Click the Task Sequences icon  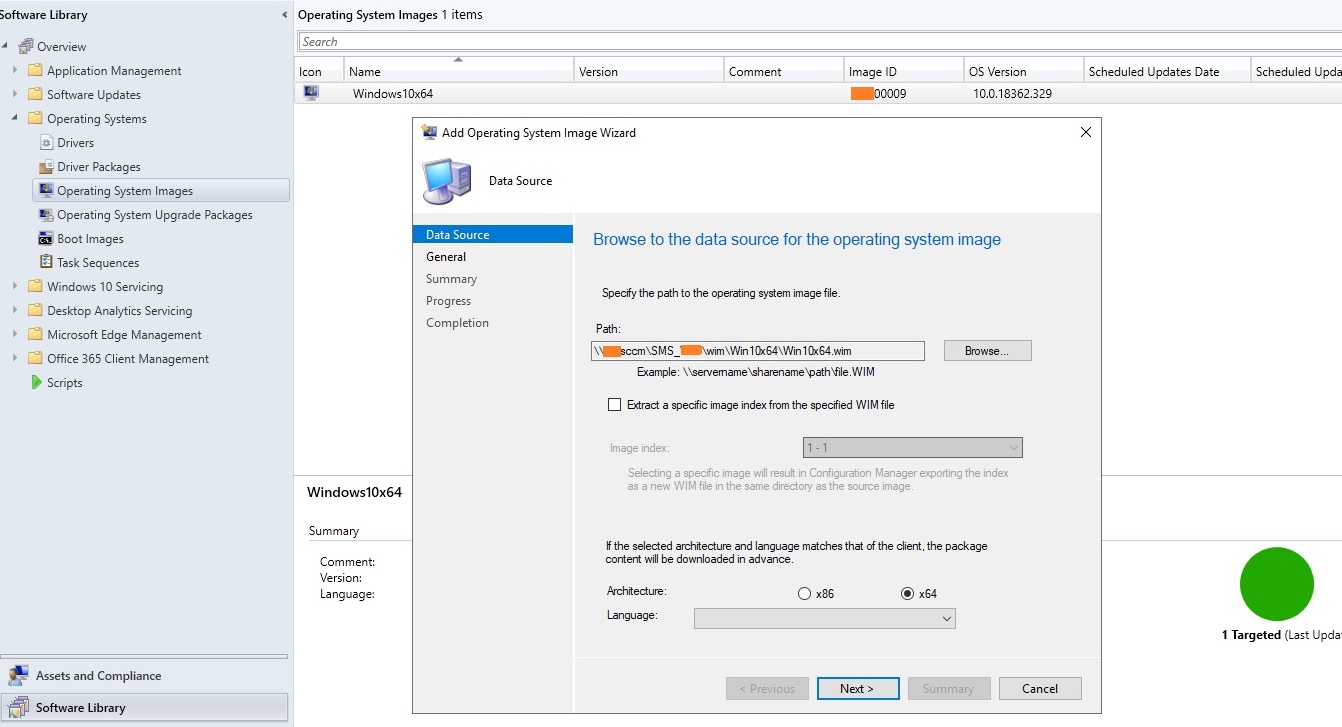46,262
